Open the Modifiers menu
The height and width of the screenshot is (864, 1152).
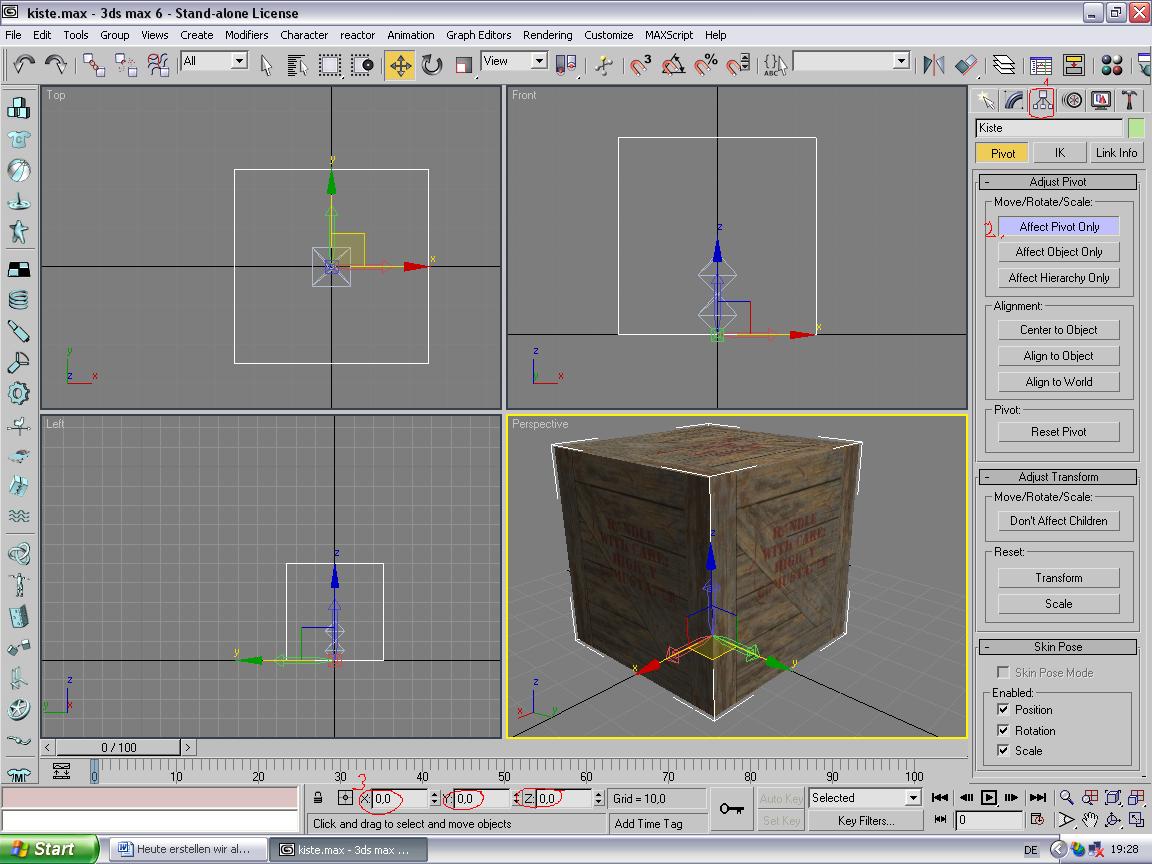click(247, 35)
